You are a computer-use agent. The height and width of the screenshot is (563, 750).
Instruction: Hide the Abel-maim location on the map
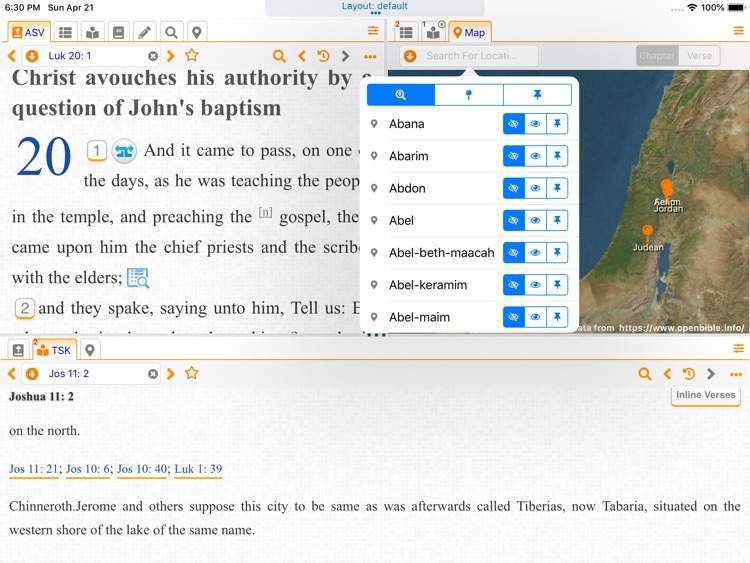pos(514,317)
